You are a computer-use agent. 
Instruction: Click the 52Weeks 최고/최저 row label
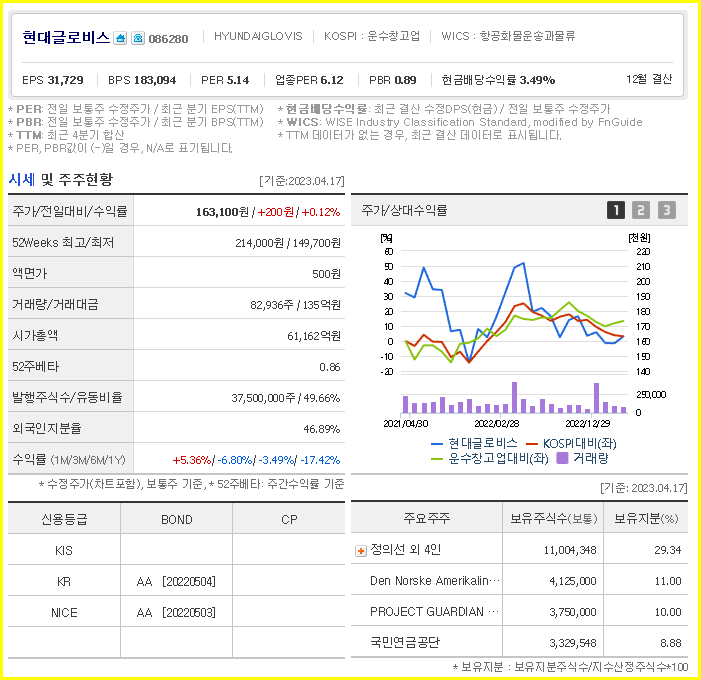63,242
